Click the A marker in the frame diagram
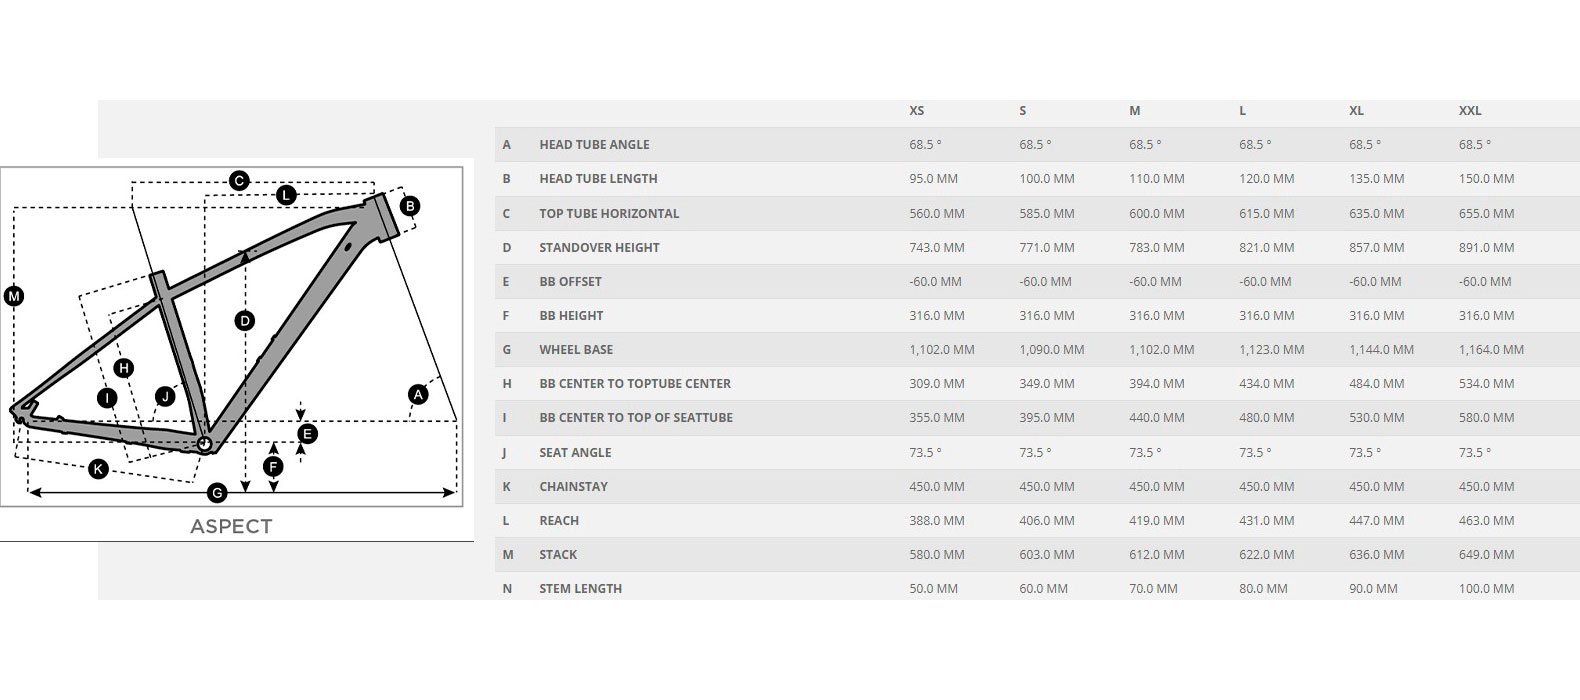The width and height of the screenshot is (1580, 700). (418, 394)
